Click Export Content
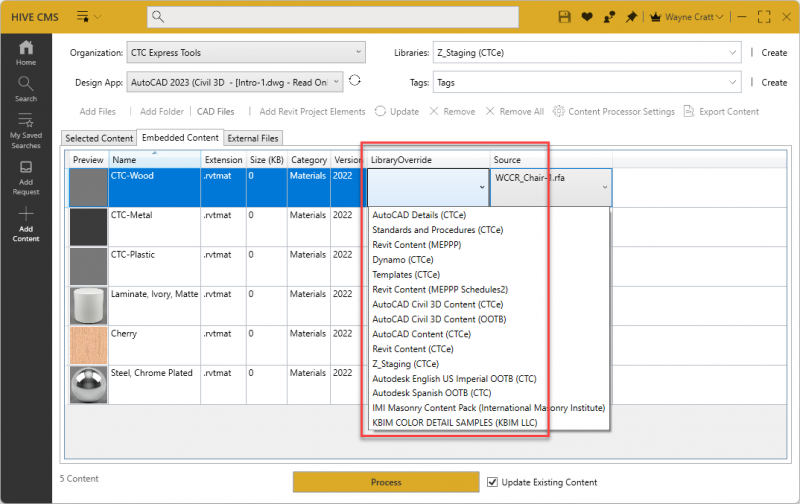This screenshot has height=504, width=800. pyautogui.click(x=721, y=111)
